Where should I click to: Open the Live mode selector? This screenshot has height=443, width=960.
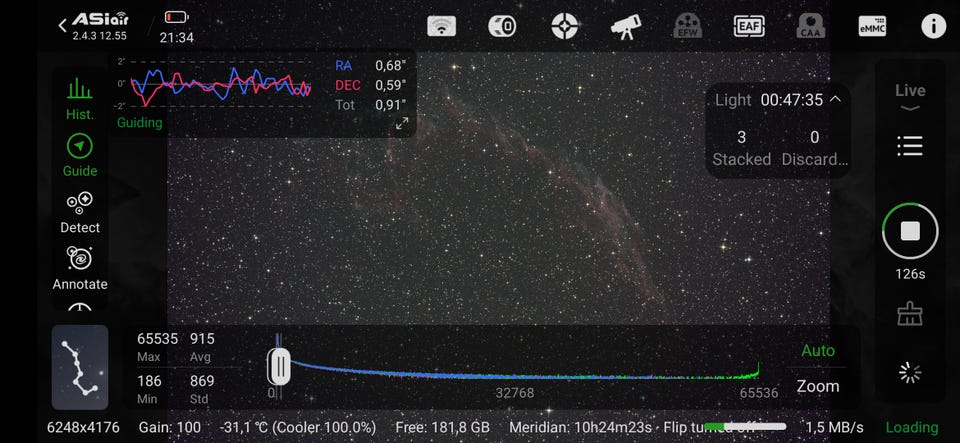pos(910,97)
